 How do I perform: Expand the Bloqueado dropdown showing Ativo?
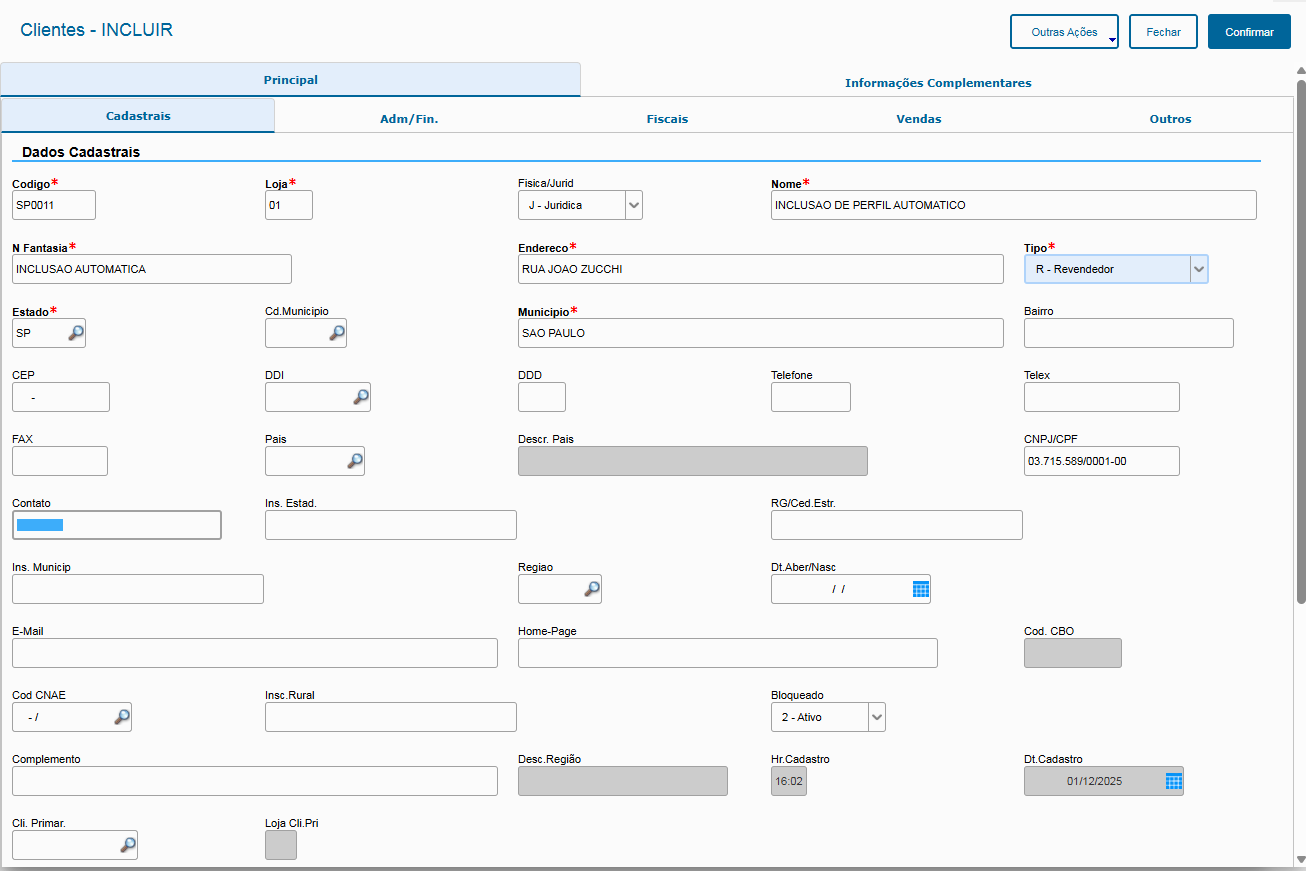pyautogui.click(x=876, y=717)
